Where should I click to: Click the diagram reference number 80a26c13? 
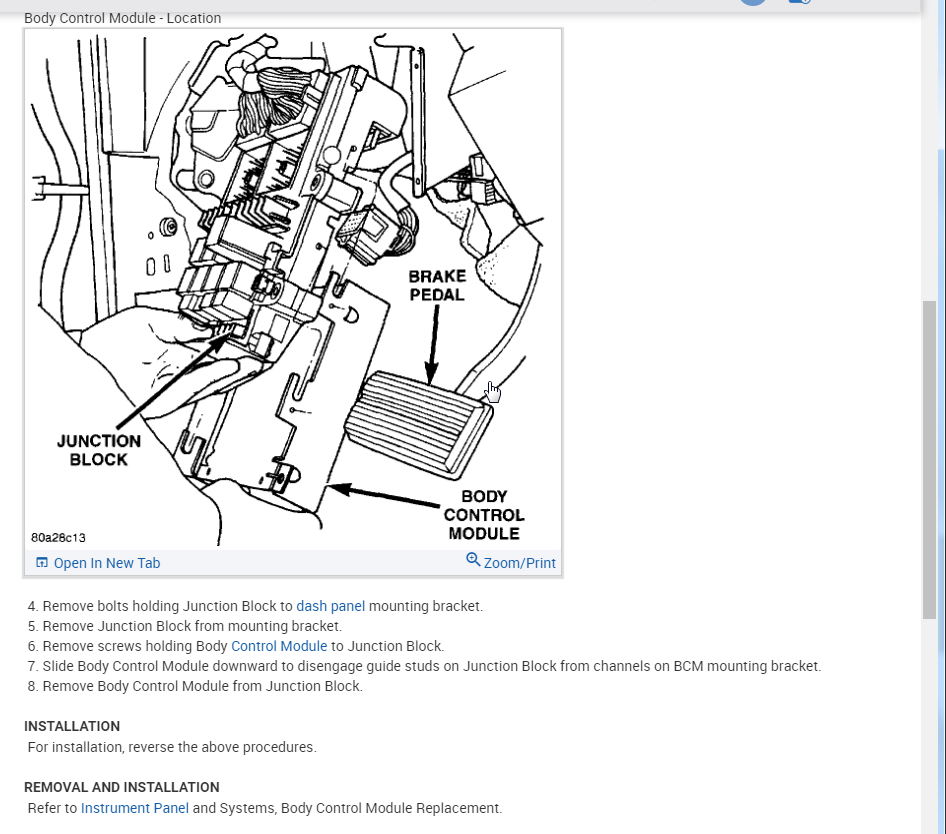(x=59, y=538)
